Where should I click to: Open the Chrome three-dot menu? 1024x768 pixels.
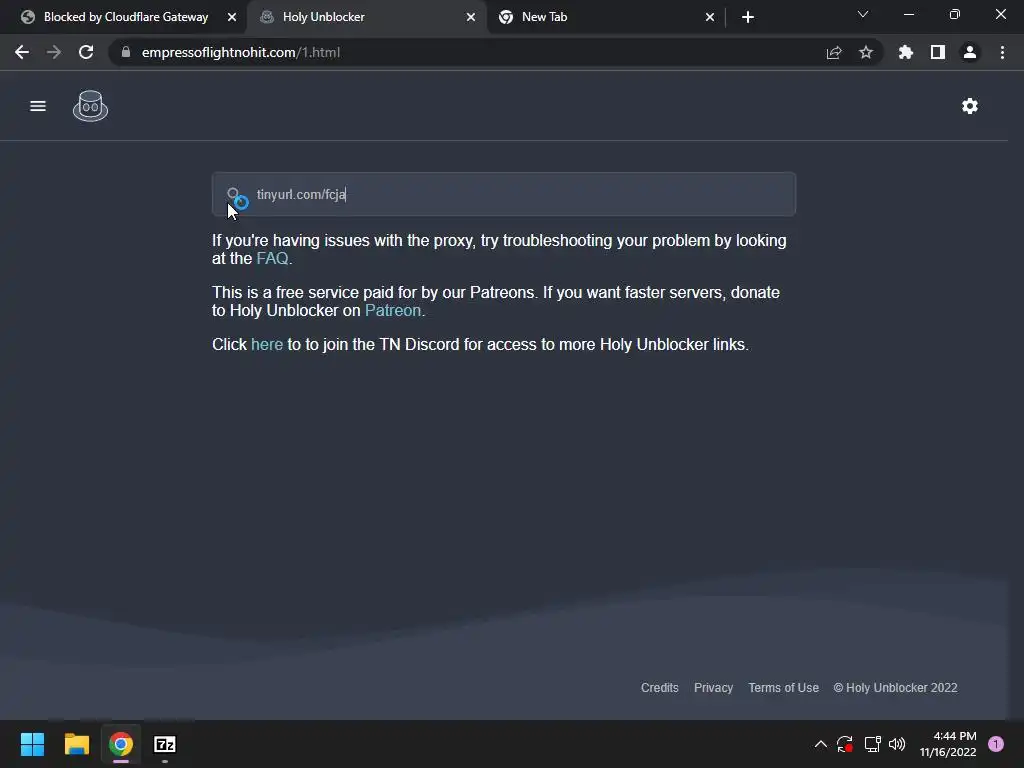pos(1002,52)
